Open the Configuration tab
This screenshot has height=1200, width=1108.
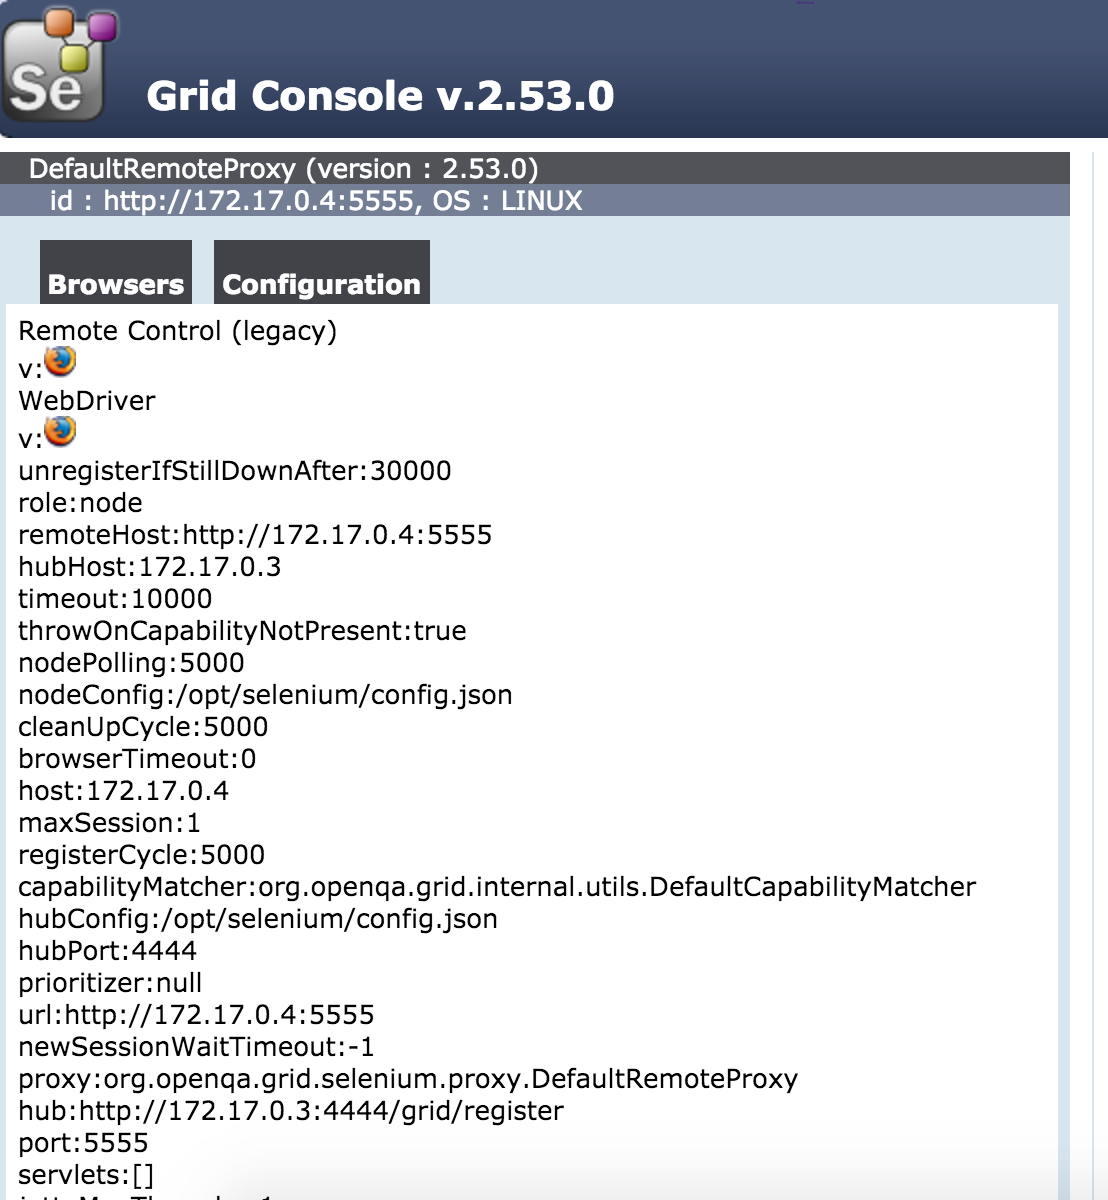pos(322,272)
